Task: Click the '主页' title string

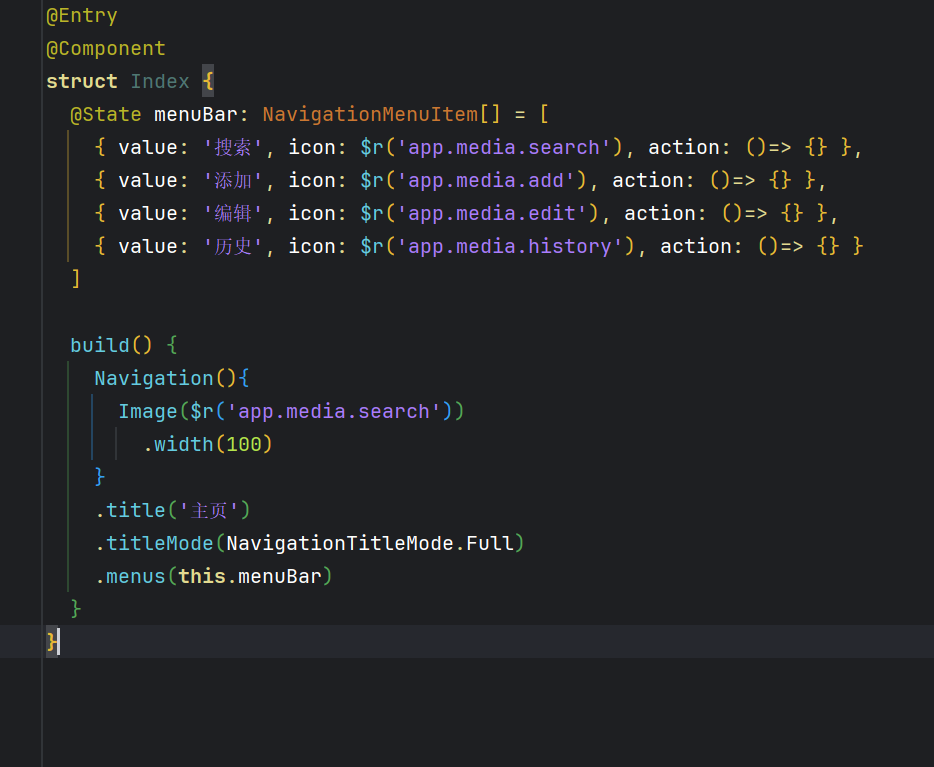Action: [209, 510]
